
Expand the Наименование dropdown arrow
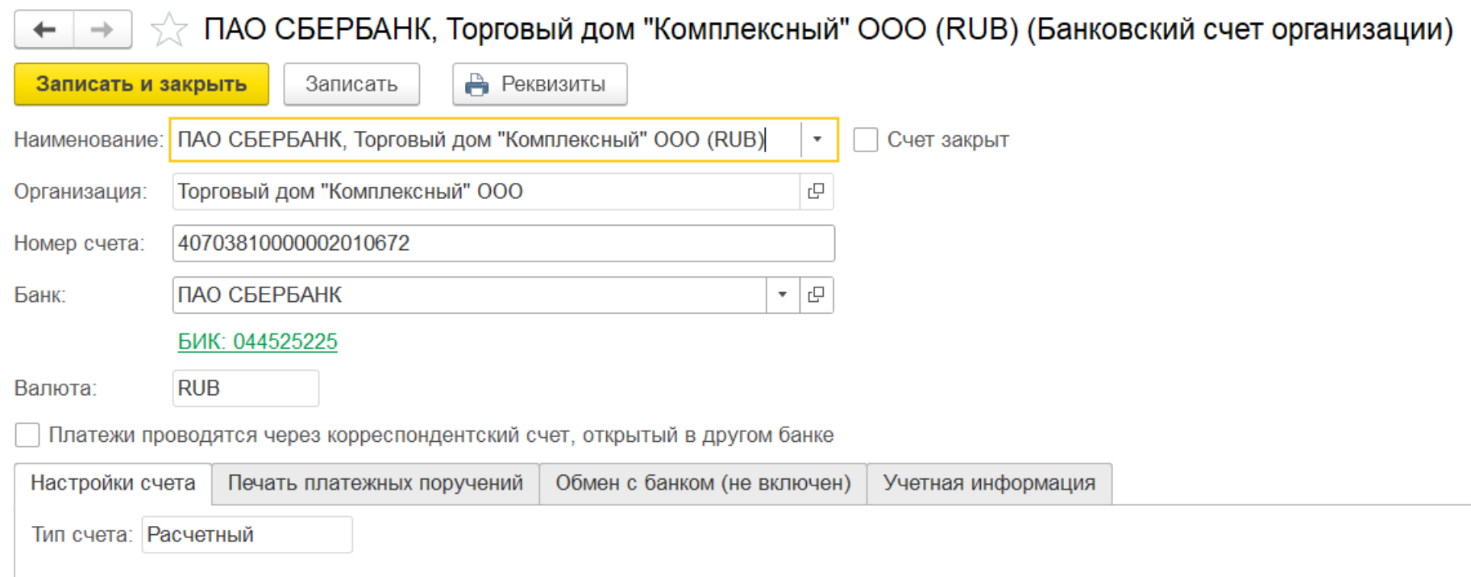[818, 140]
